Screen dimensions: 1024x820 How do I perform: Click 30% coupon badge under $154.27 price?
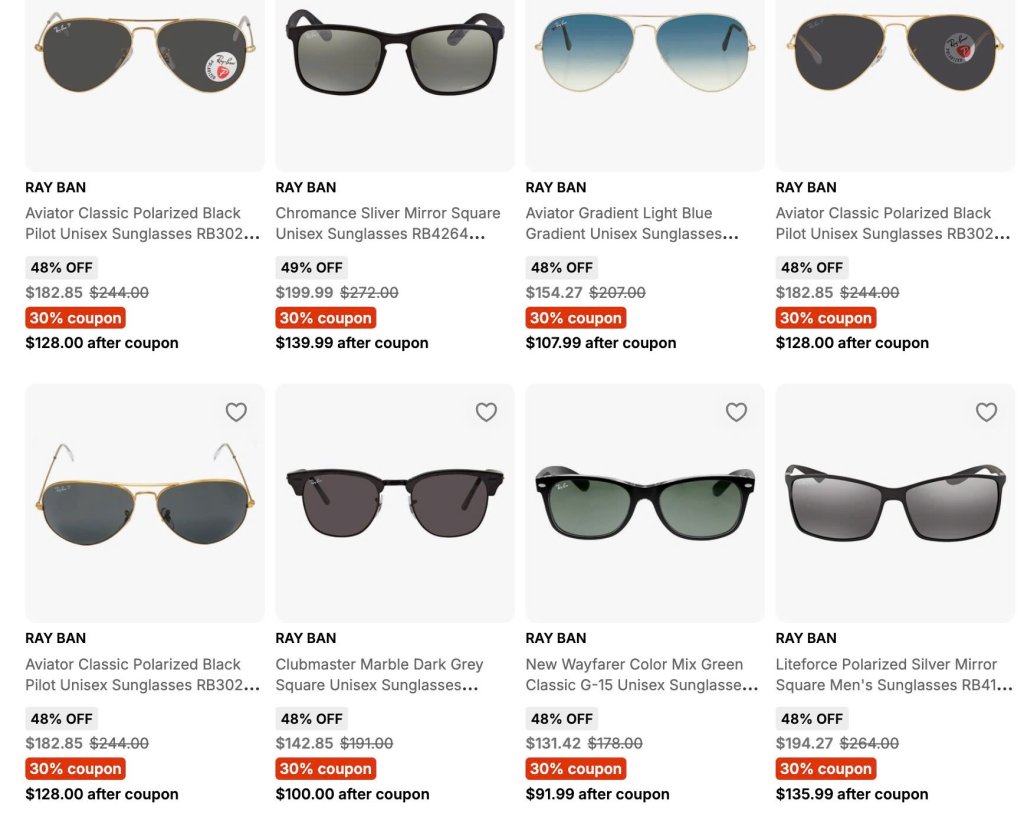(x=575, y=318)
